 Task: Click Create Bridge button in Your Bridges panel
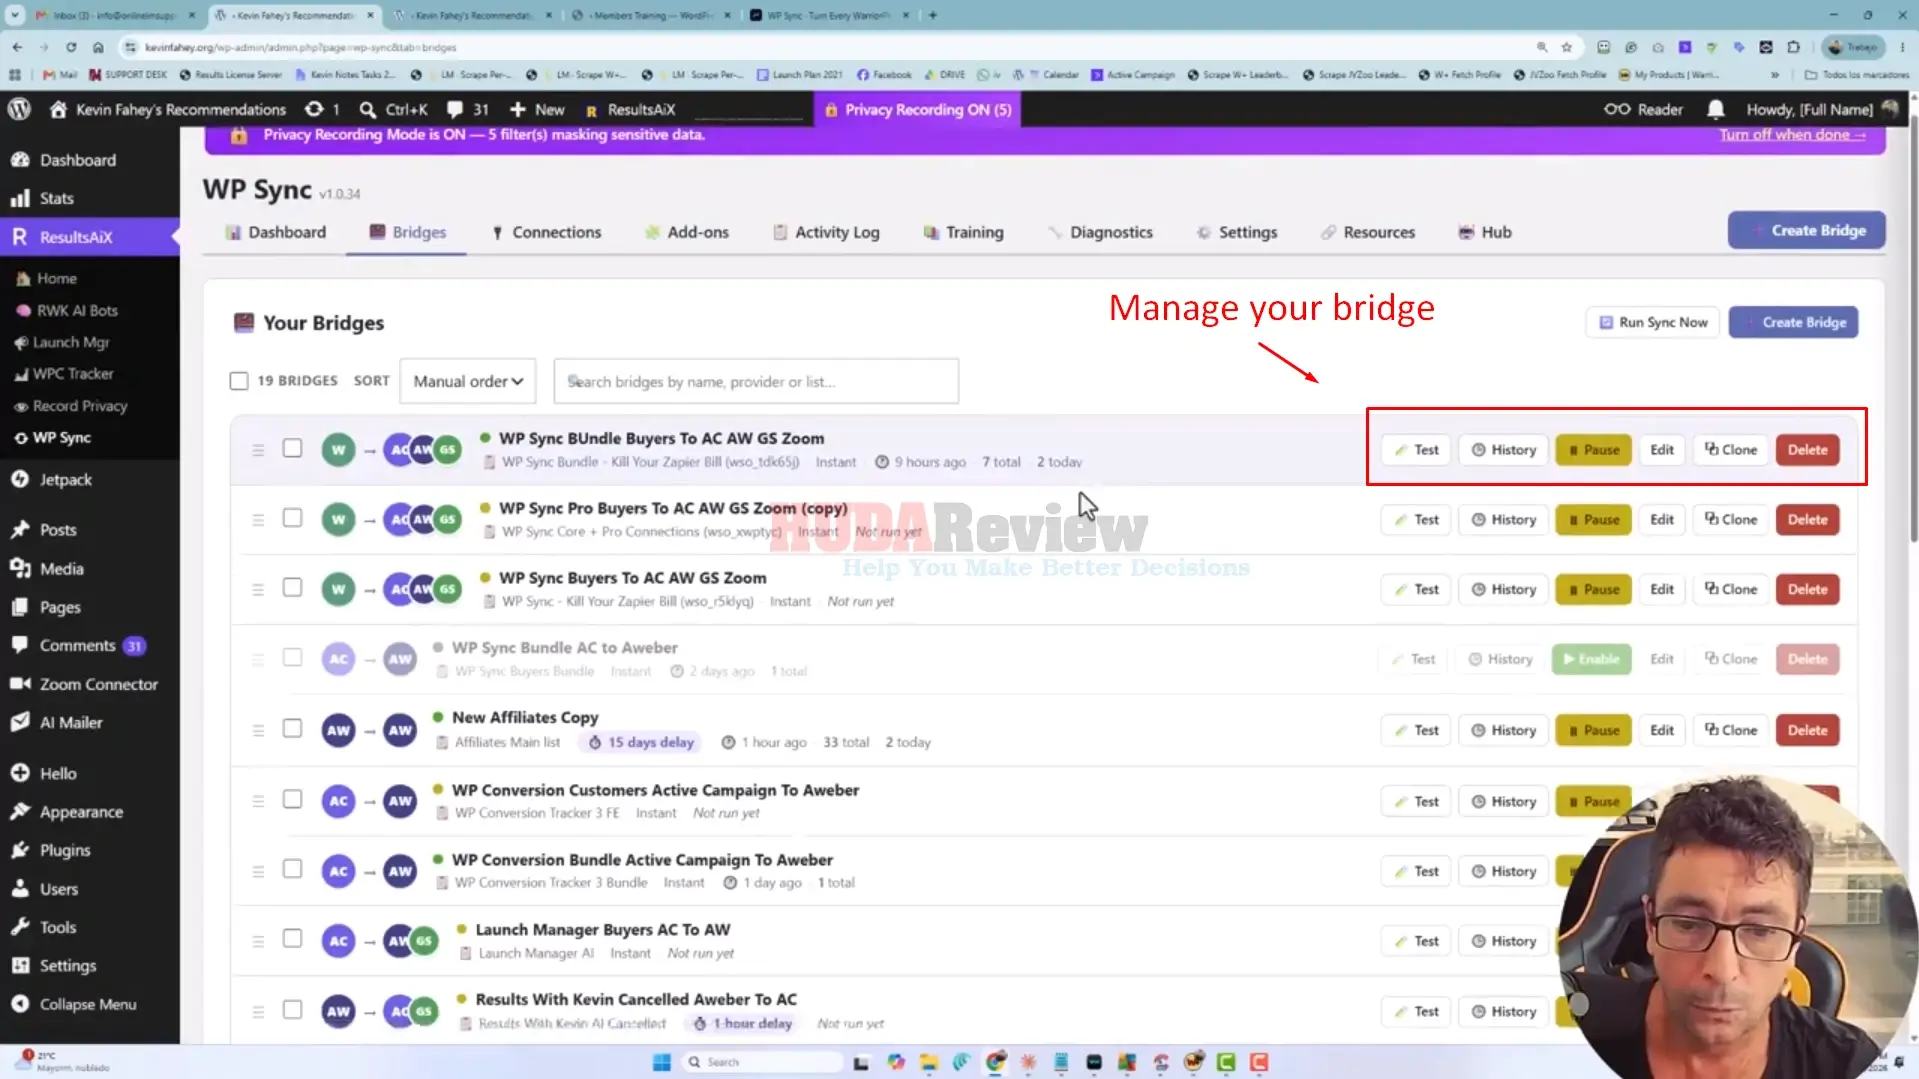[x=1793, y=322]
